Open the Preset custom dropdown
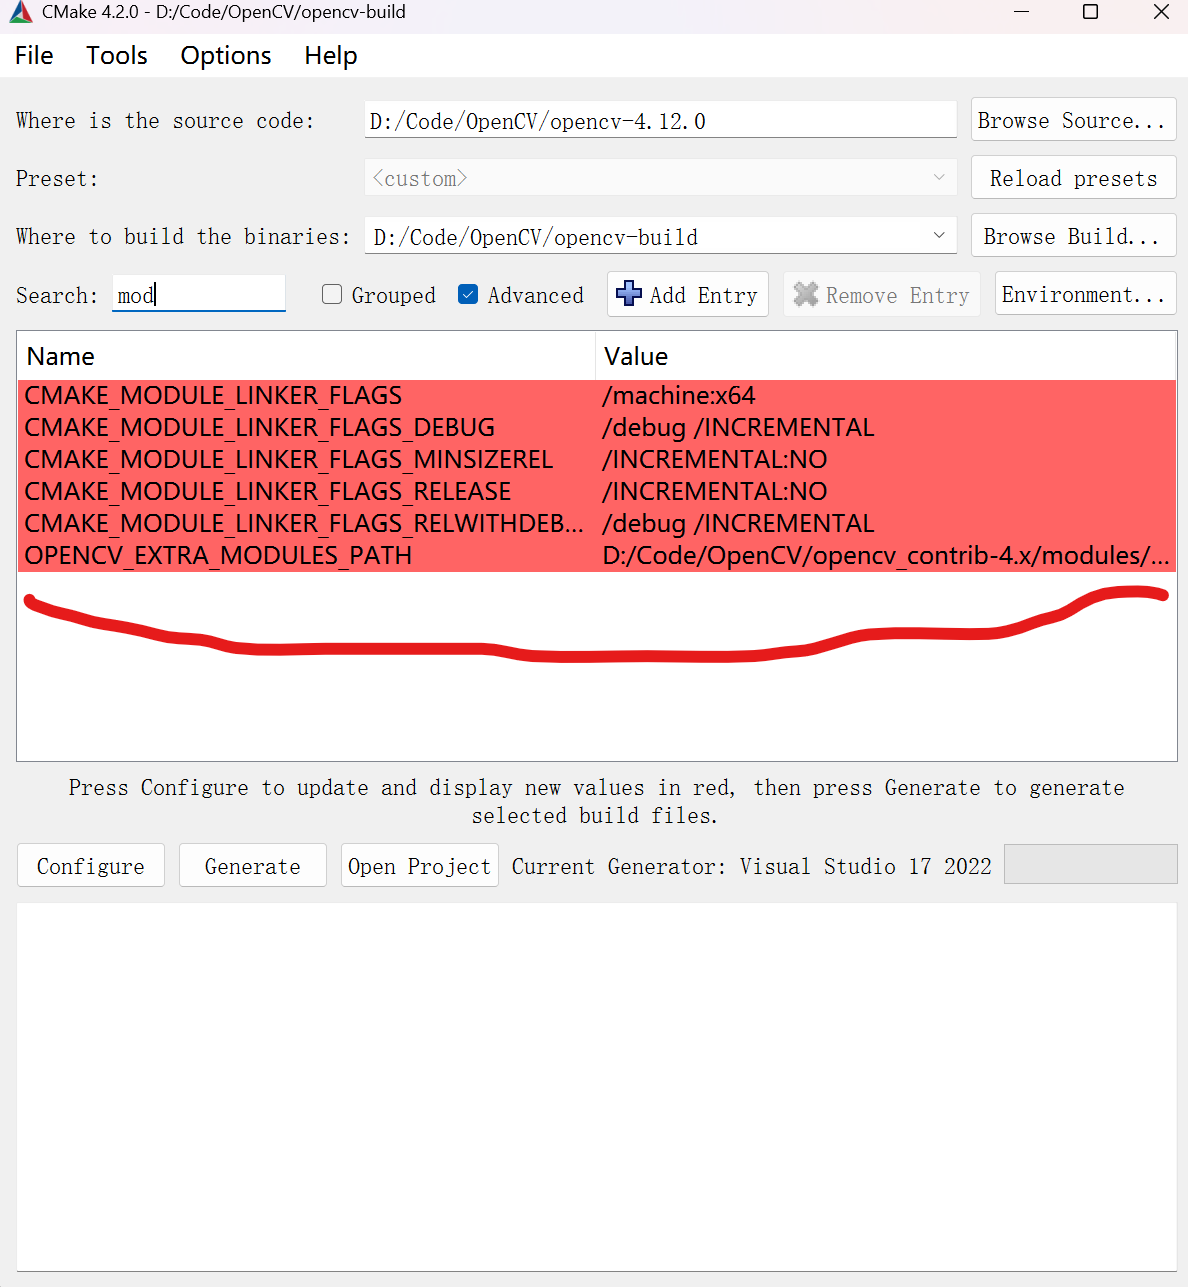Image resolution: width=1188 pixels, height=1287 pixels. point(939,178)
